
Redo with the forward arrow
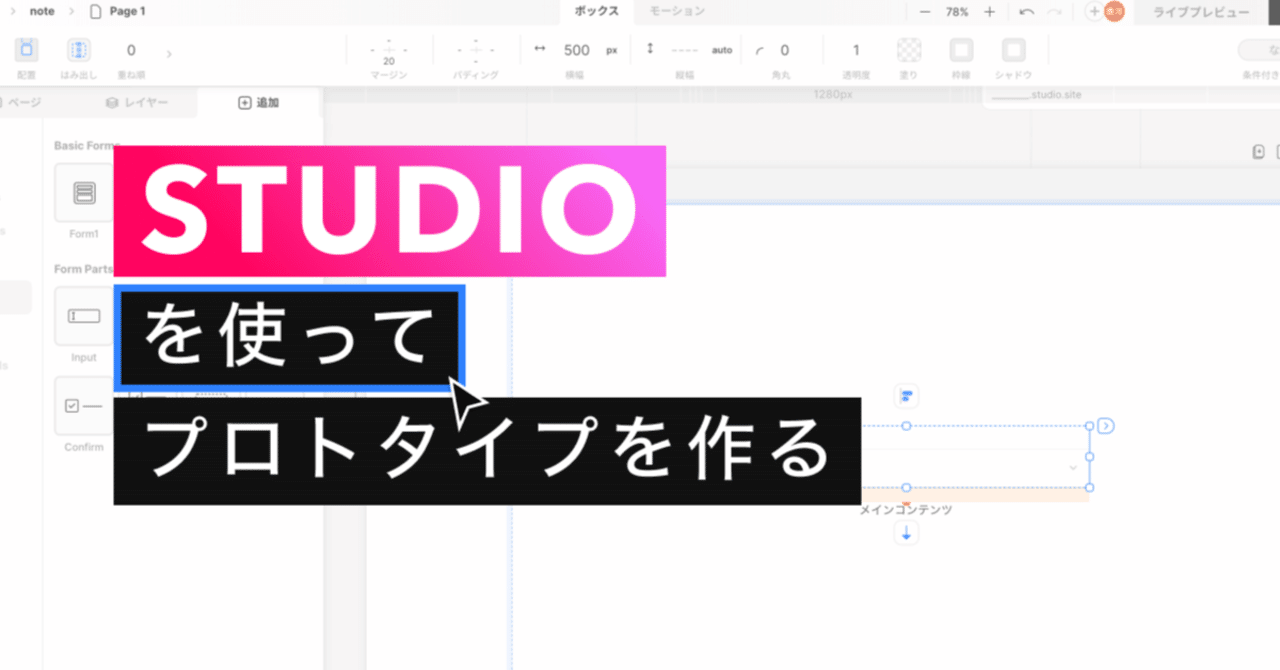[1054, 12]
